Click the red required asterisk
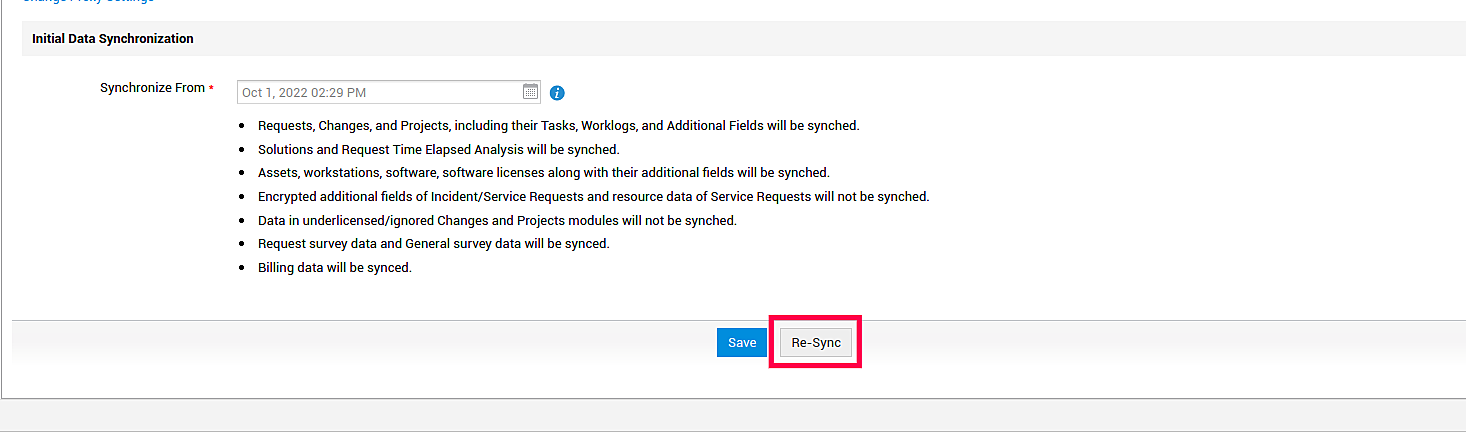The width and height of the screenshot is (1466, 434). (212, 89)
